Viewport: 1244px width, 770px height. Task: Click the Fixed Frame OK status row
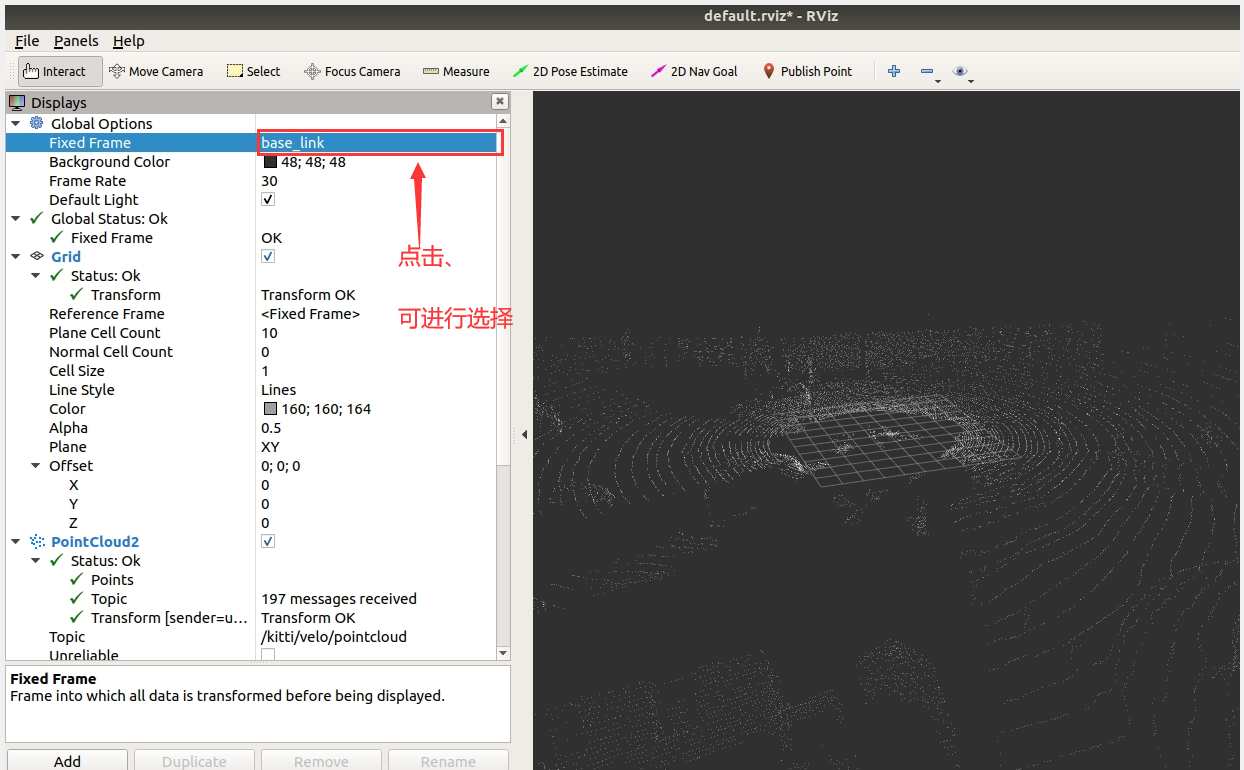tap(251, 238)
